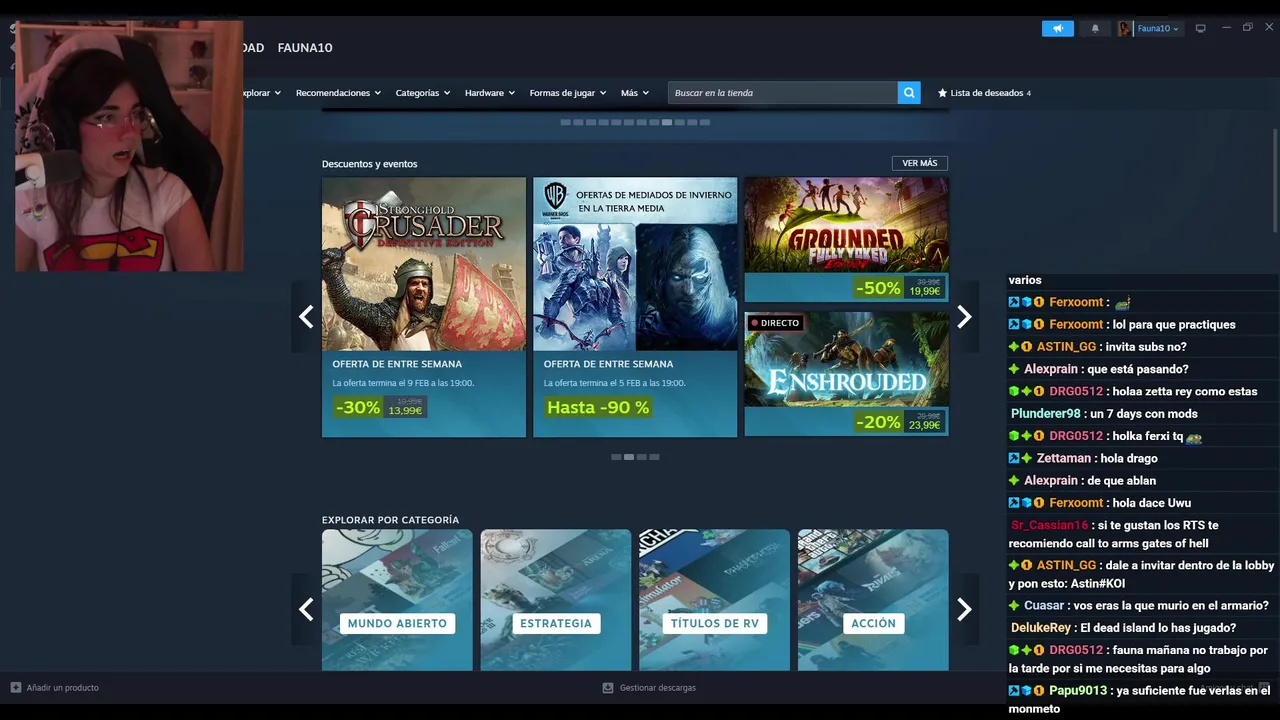The image size is (1280, 720).
Task: Open the notifications bell
Action: pyautogui.click(x=1095, y=28)
